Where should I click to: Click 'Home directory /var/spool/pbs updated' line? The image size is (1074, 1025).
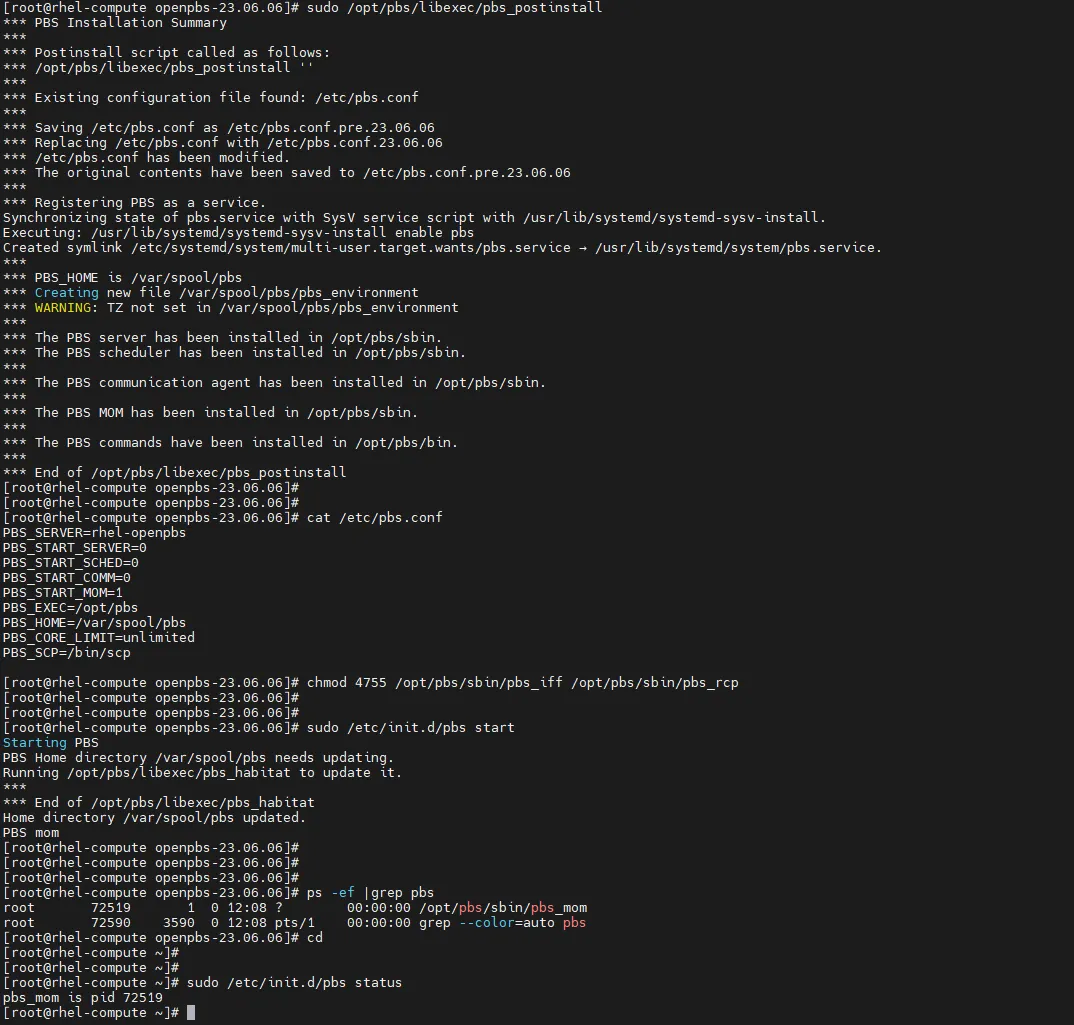coord(154,818)
